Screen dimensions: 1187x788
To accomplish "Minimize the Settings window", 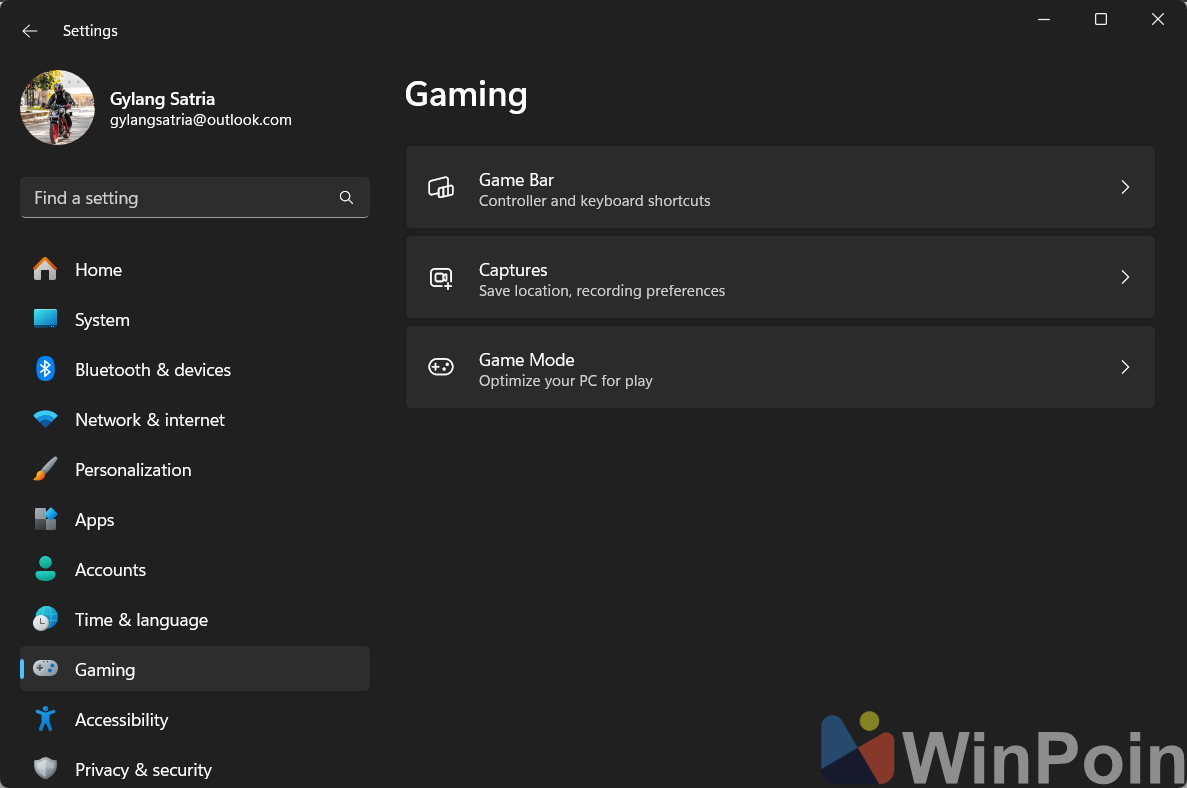I will click(1044, 19).
